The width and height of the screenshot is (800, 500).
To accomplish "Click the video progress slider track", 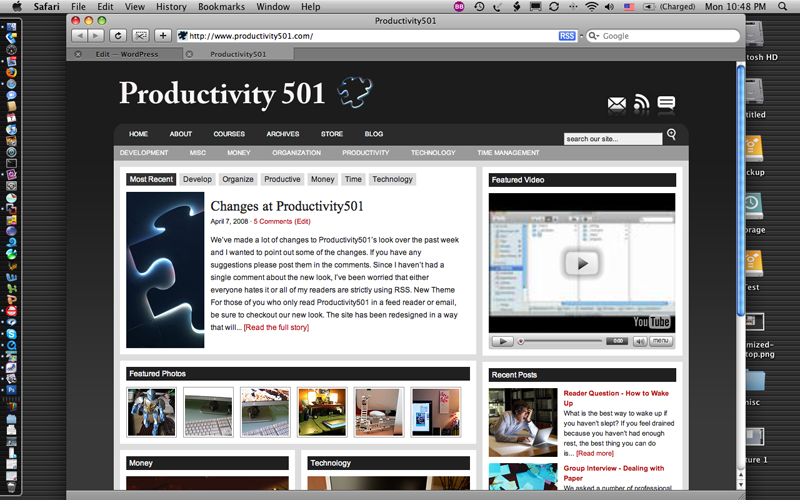I will pos(561,341).
